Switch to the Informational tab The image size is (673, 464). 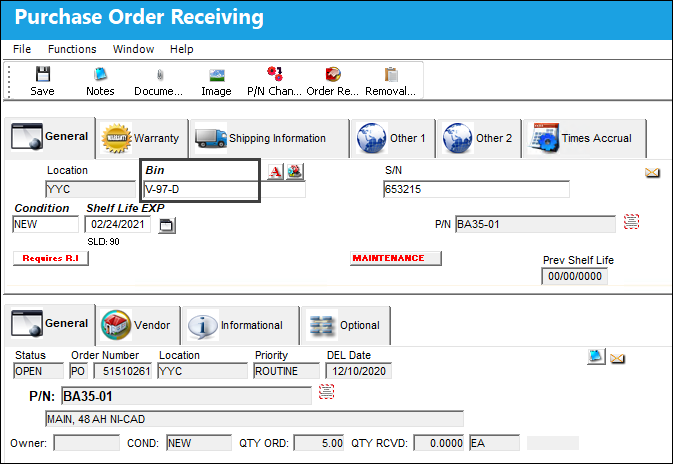tap(240, 325)
